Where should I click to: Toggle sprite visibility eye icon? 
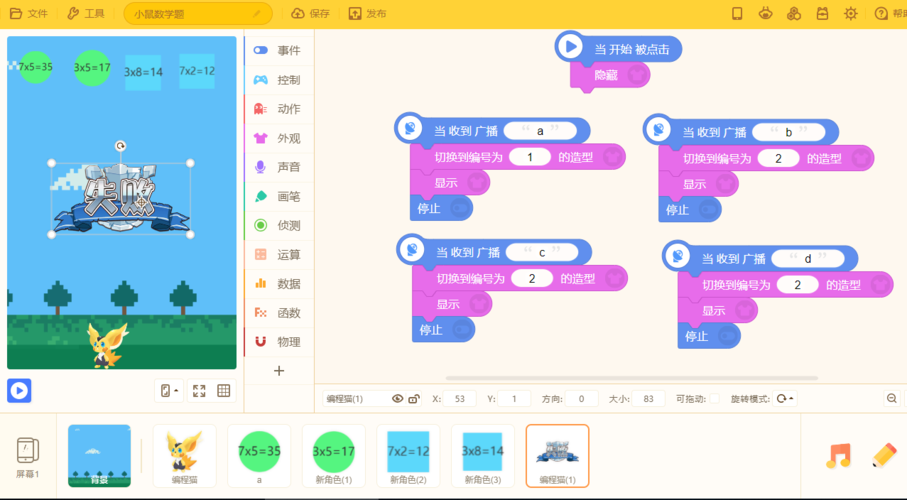pyautogui.click(x=397, y=399)
